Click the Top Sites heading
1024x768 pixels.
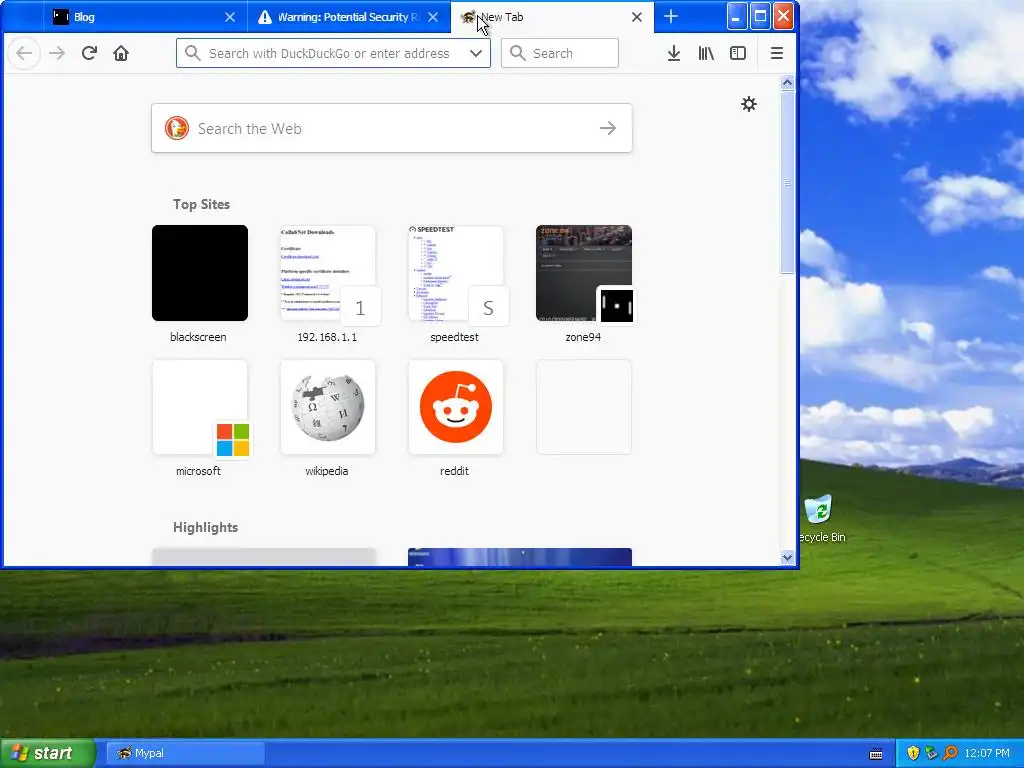click(201, 204)
